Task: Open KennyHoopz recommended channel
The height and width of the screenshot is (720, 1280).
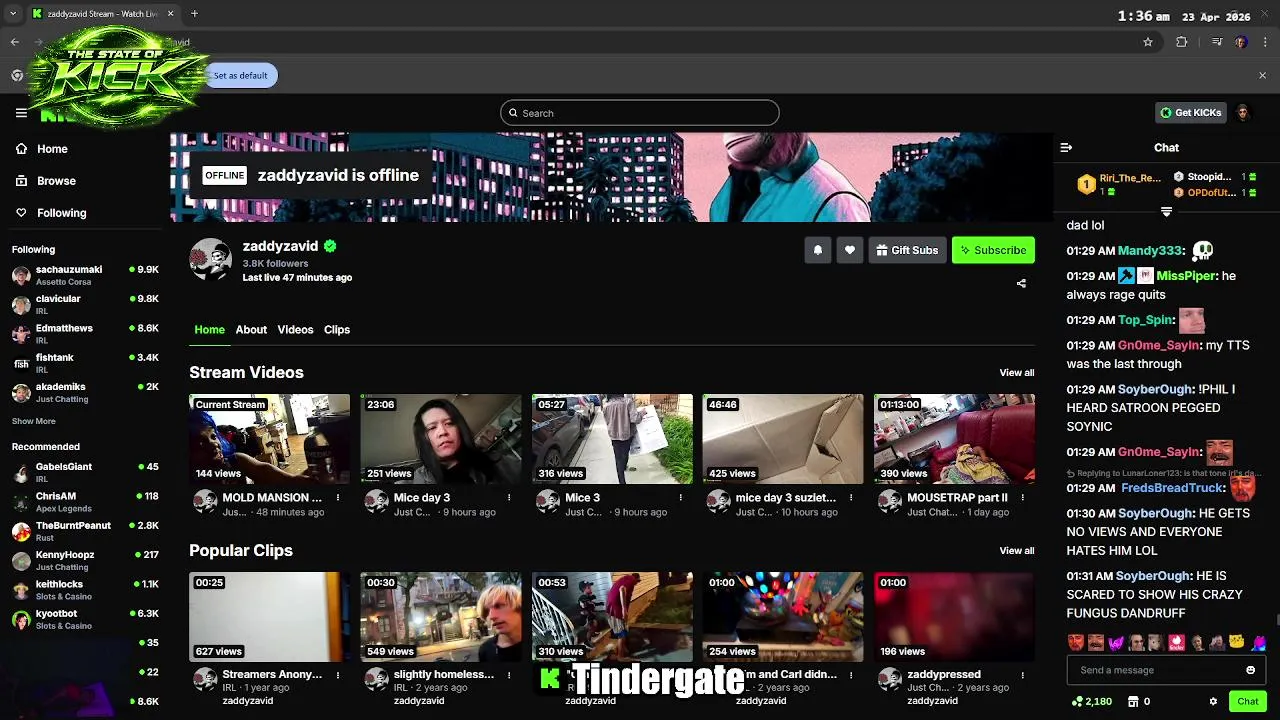Action: tap(85, 560)
